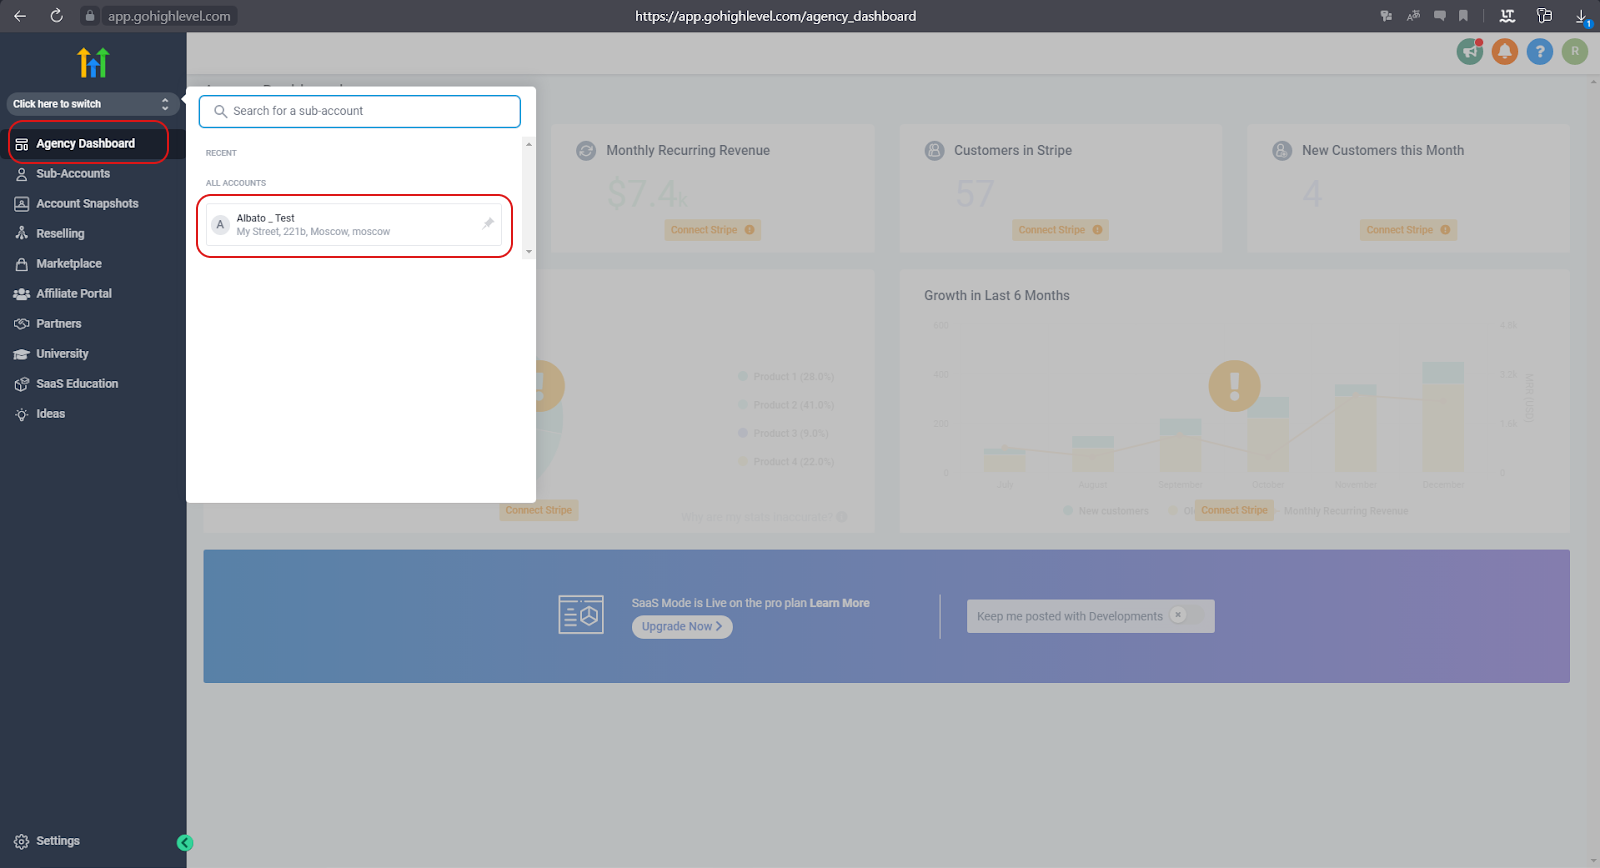Click Connect Stripe below the pie chart

(539, 510)
